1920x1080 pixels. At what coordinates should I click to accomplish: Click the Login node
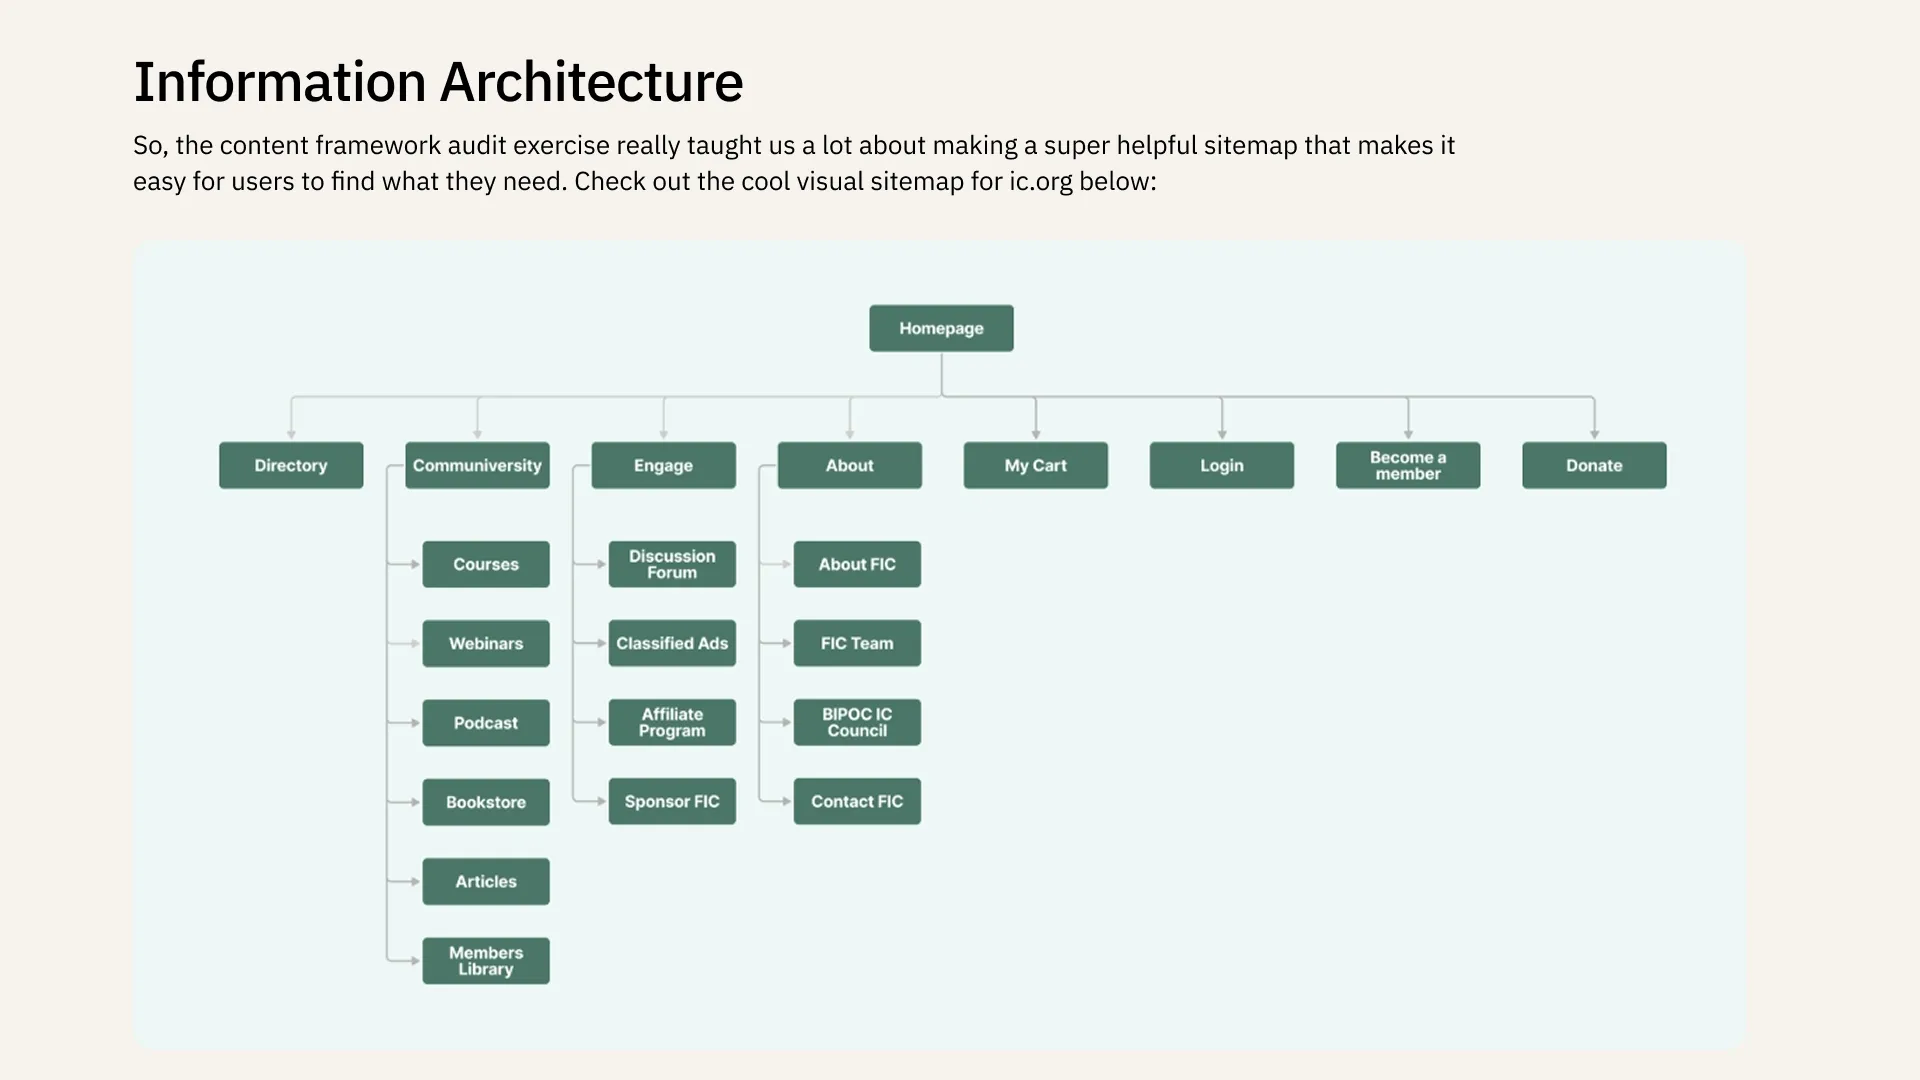[1221, 465]
